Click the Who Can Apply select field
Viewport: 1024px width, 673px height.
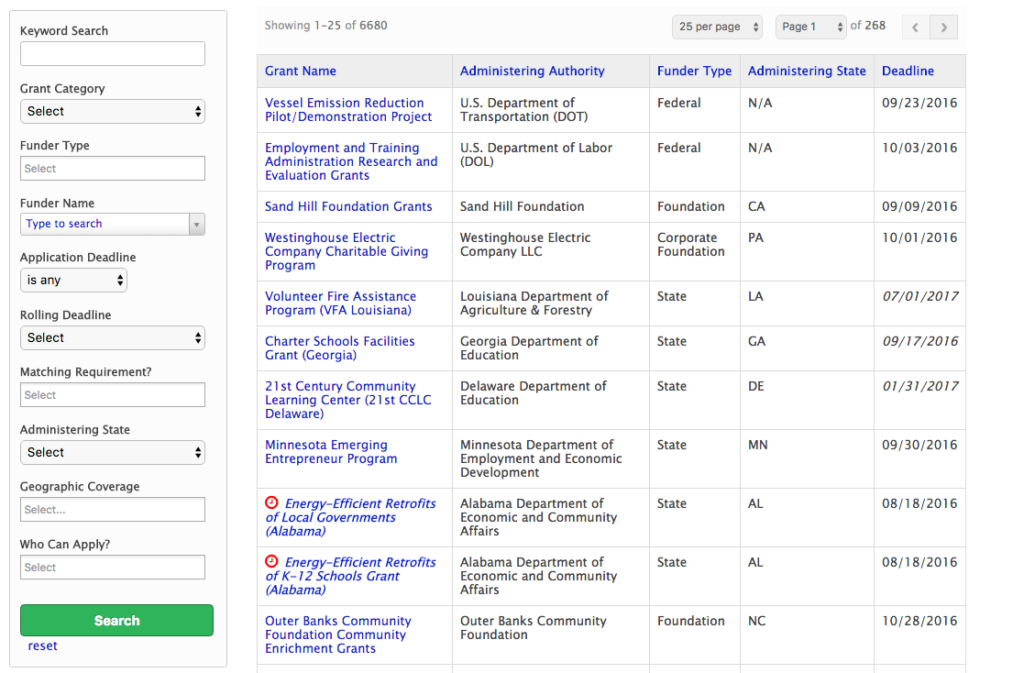pyautogui.click(x=112, y=567)
